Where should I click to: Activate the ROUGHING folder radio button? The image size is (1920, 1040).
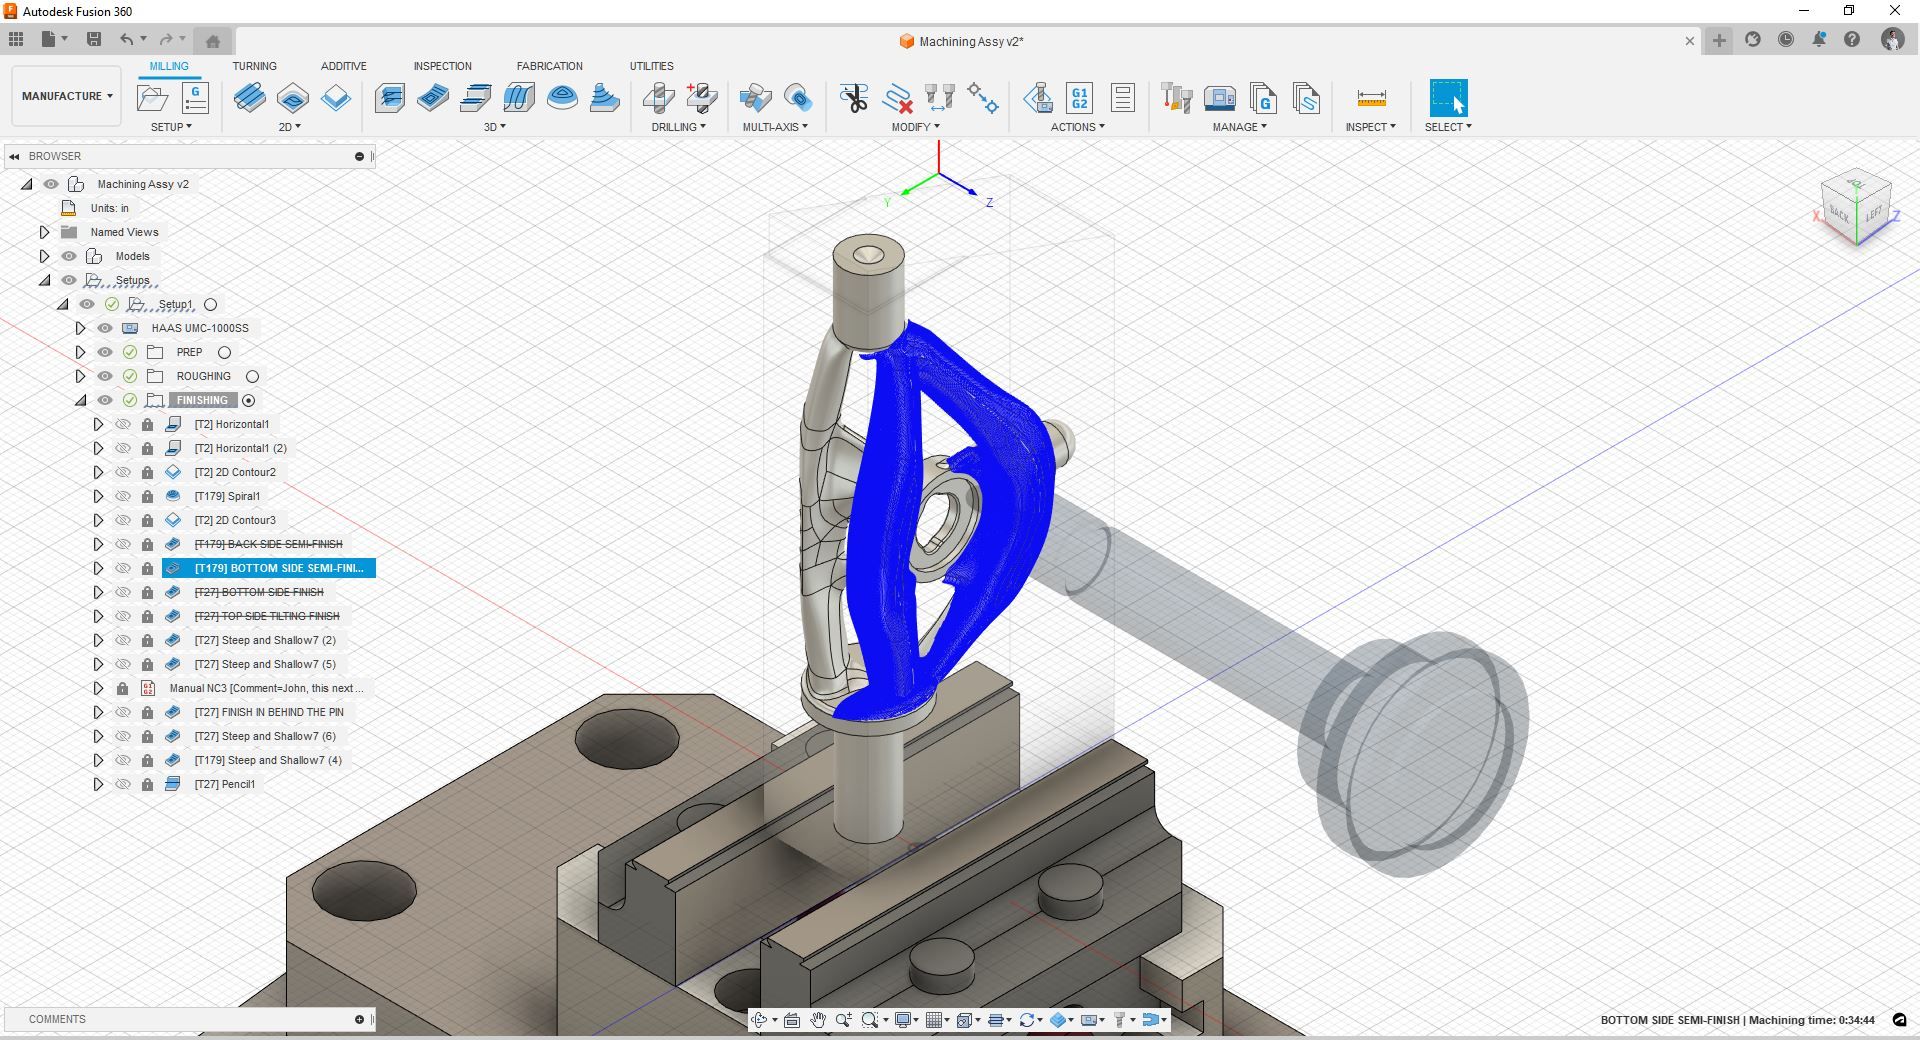click(x=252, y=376)
